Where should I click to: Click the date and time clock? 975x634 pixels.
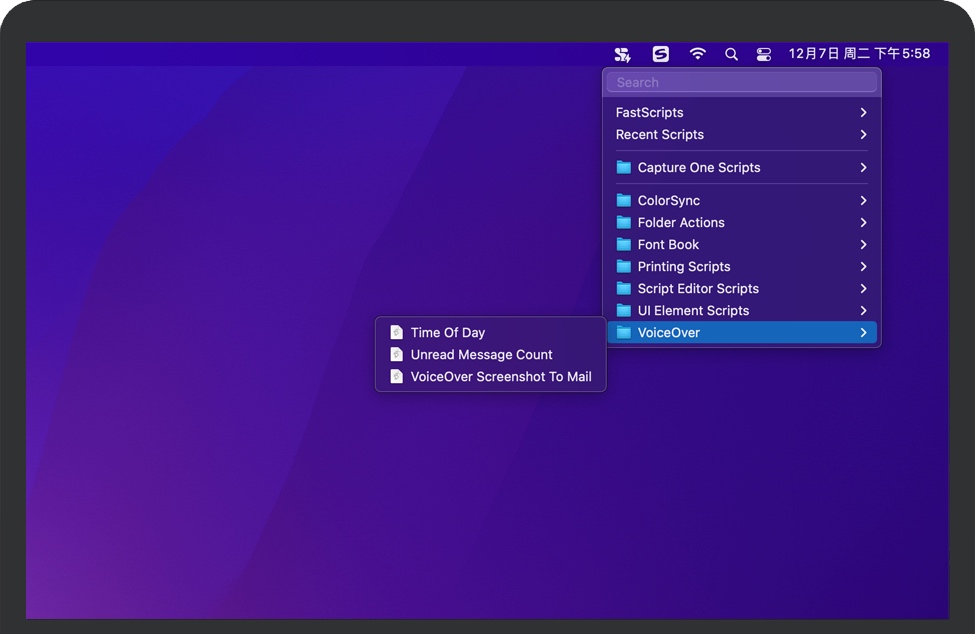859,54
